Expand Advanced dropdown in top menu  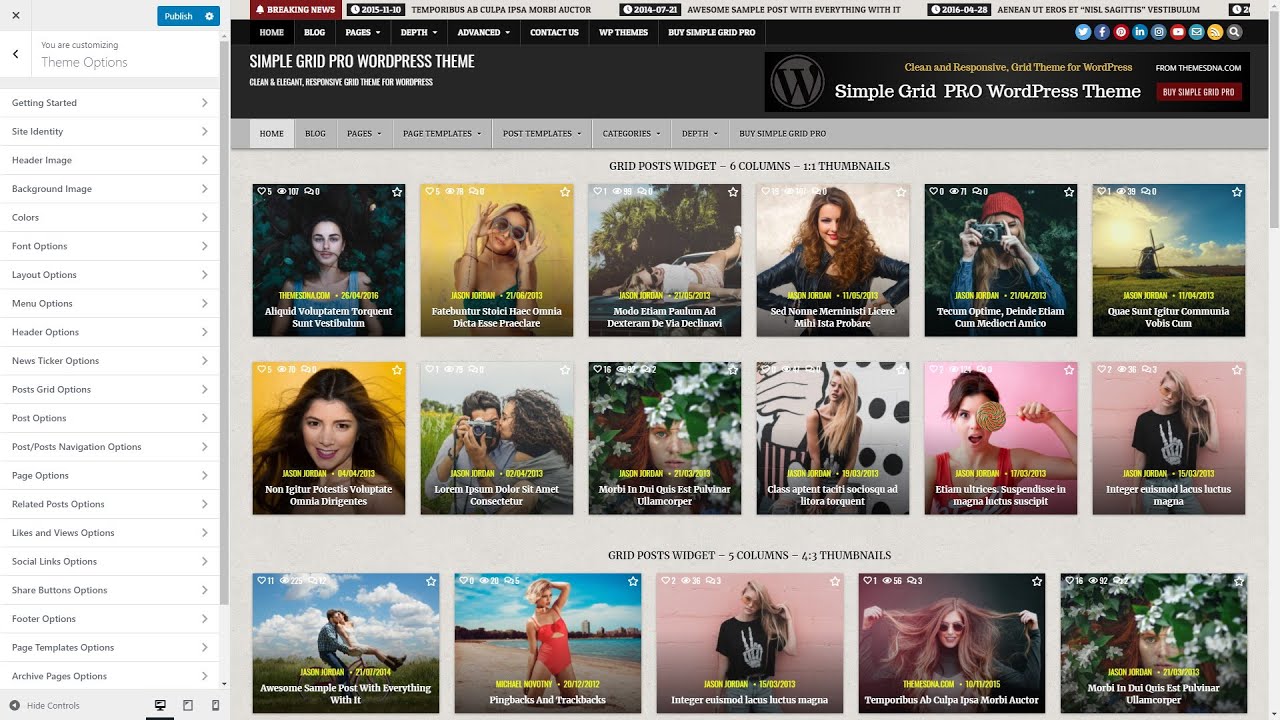pyautogui.click(x=484, y=32)
